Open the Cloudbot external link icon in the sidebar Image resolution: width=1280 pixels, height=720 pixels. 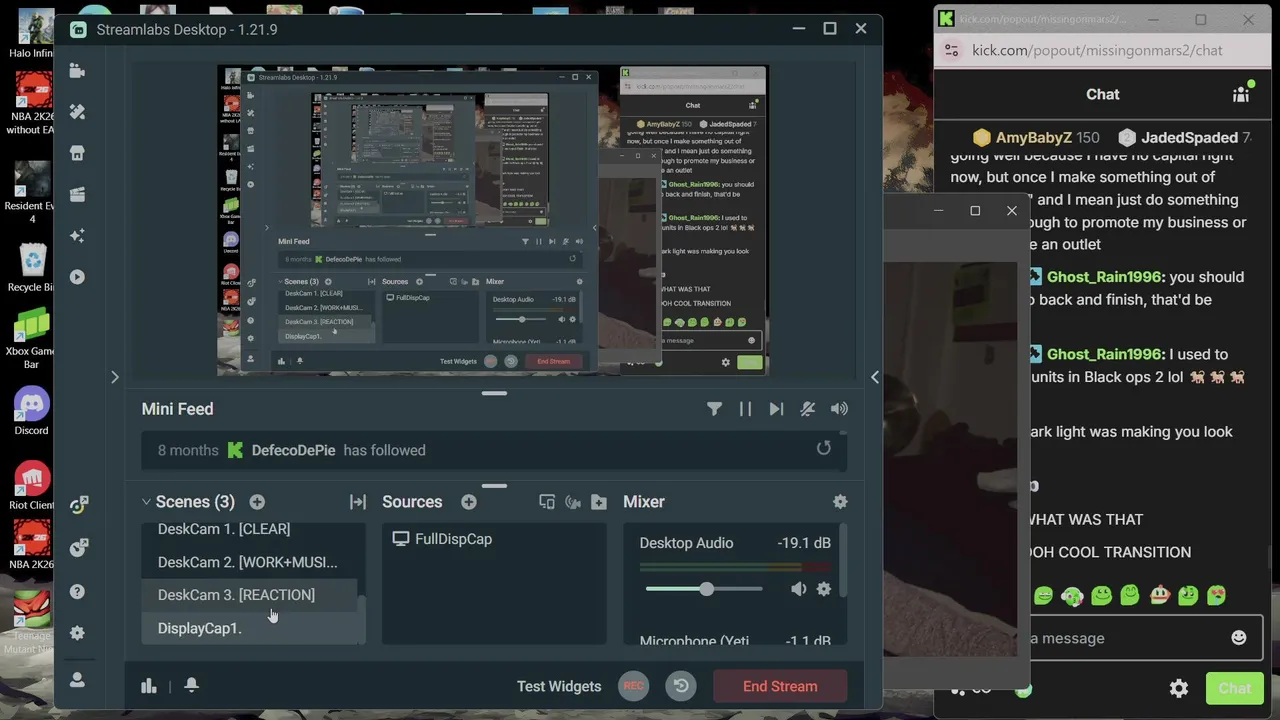(x=78, y=505)
